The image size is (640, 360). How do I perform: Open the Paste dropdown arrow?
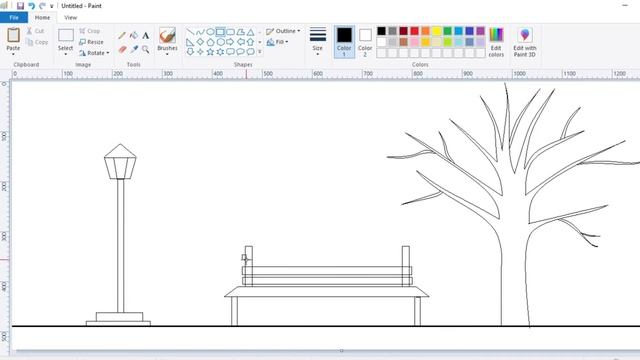[13, 54]
